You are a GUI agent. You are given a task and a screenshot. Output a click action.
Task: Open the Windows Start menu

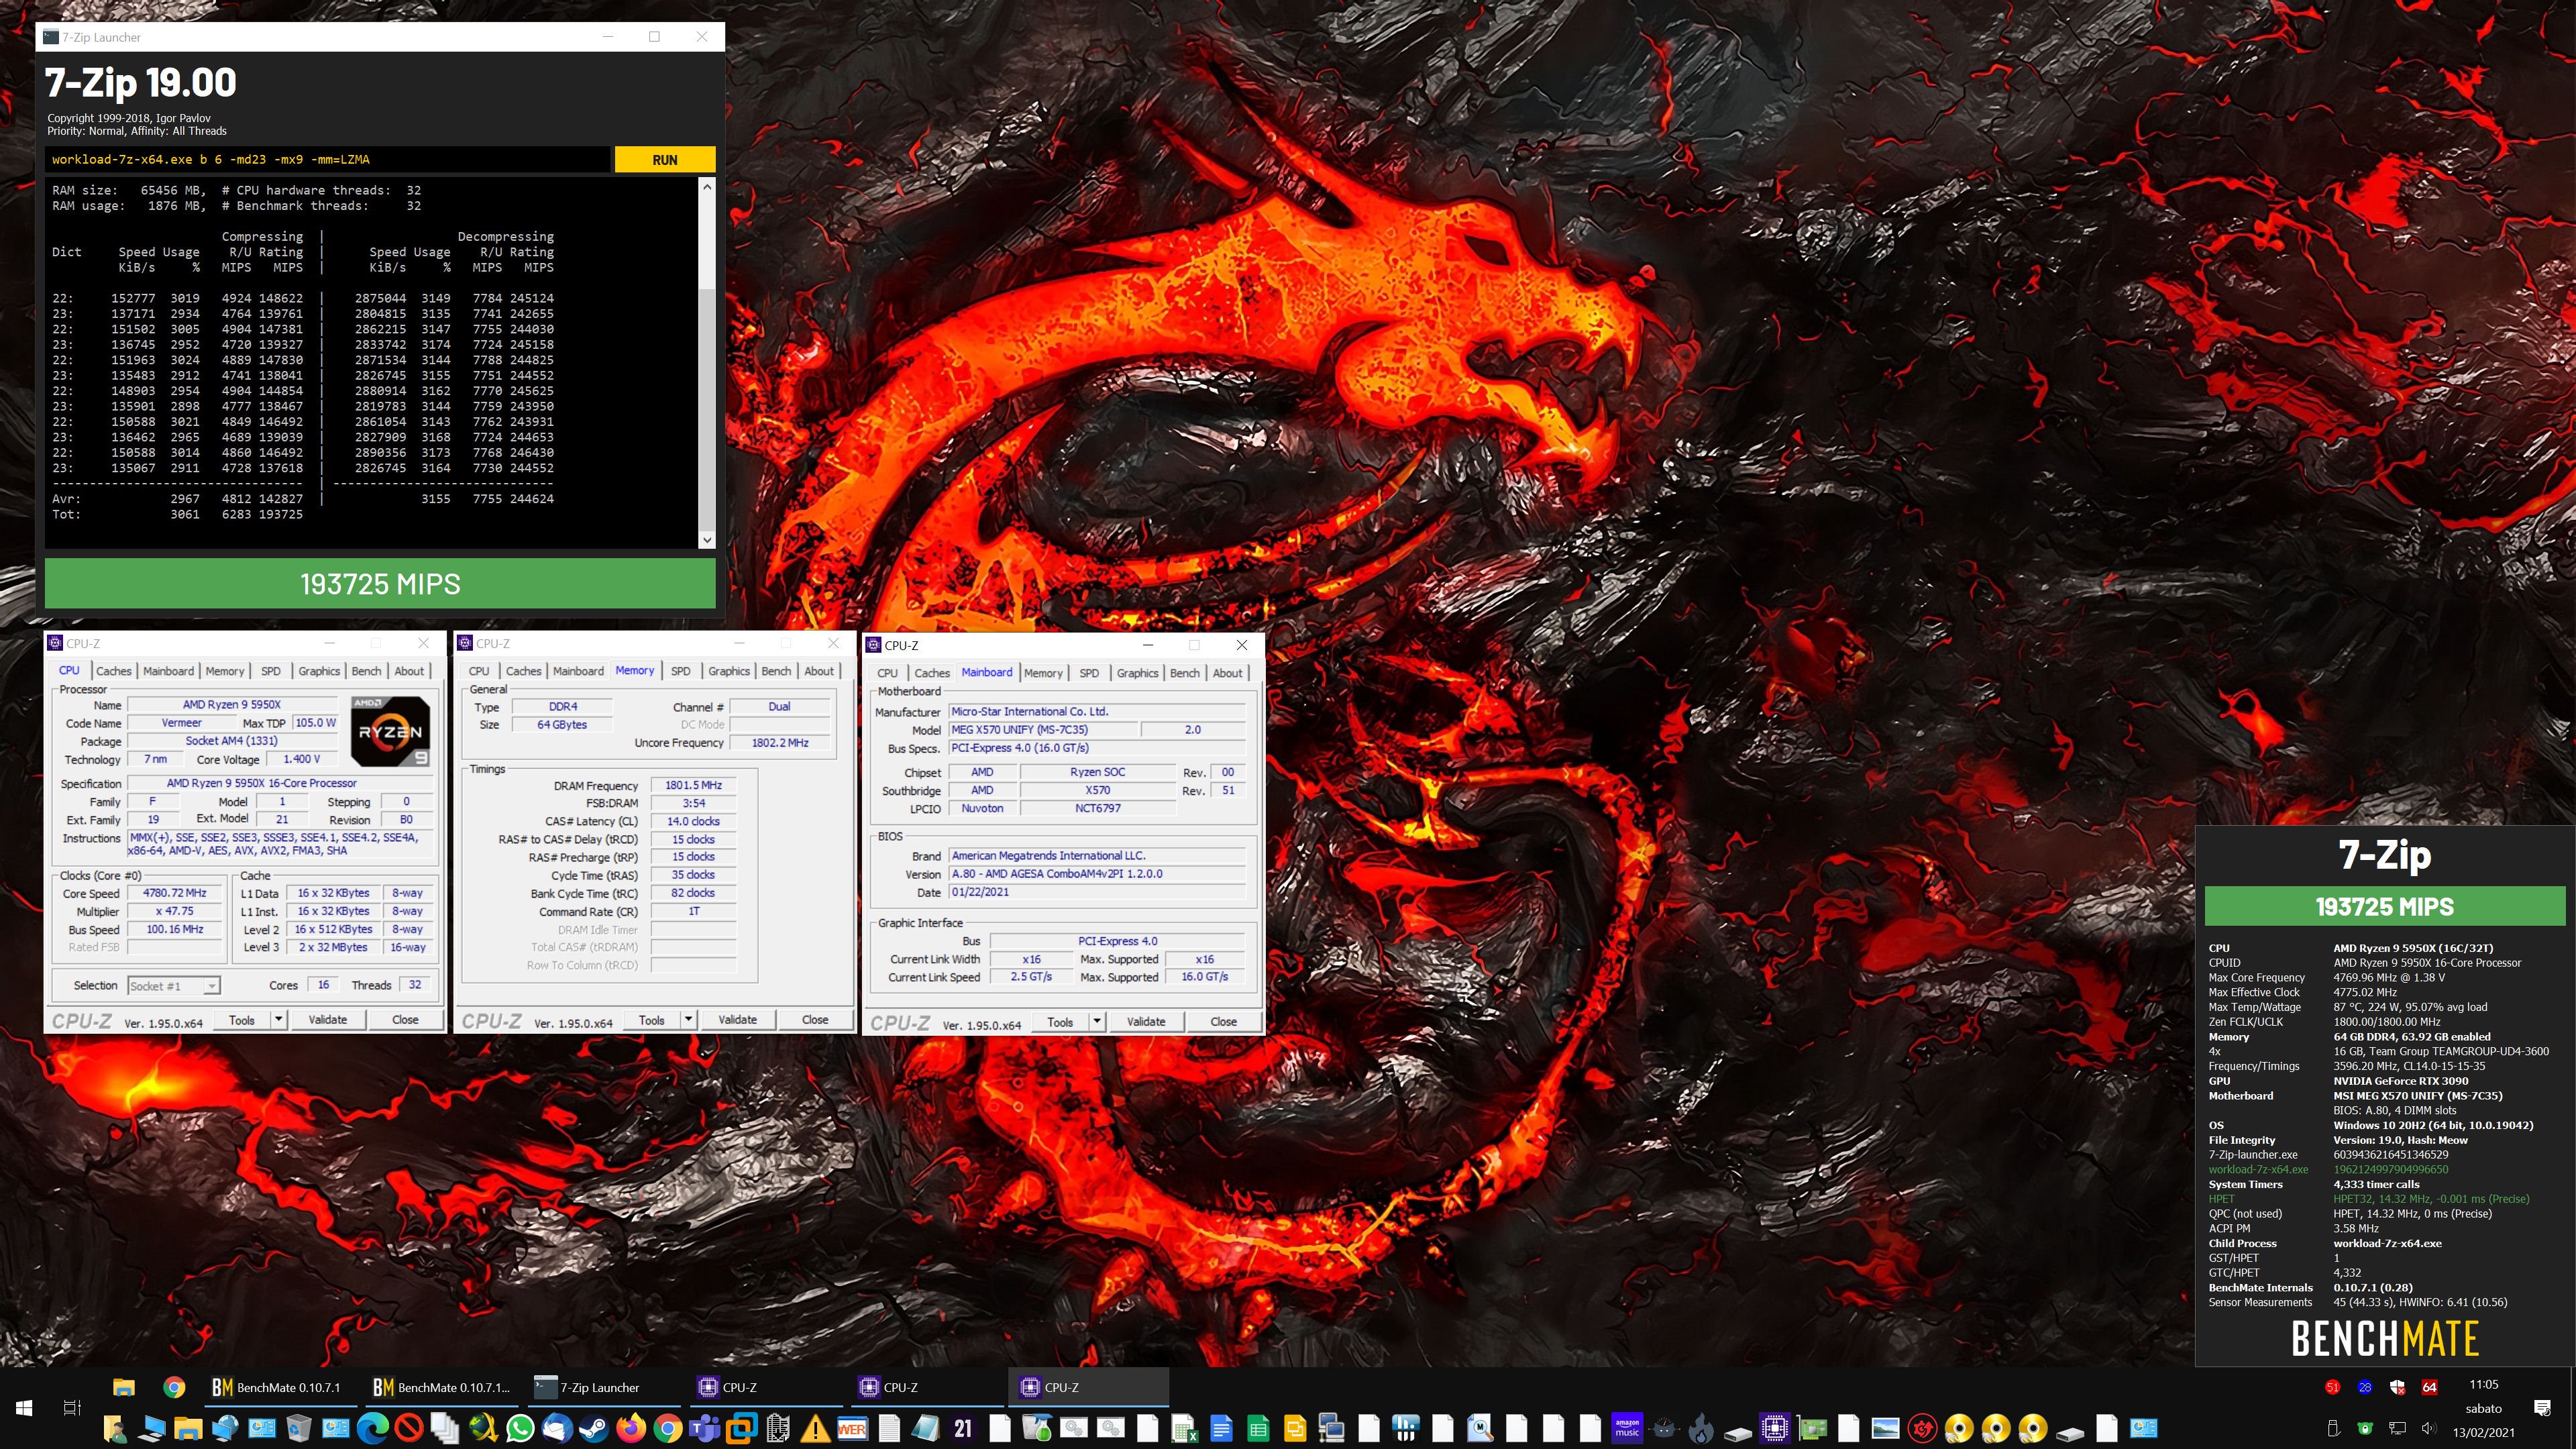[24, 1408]
